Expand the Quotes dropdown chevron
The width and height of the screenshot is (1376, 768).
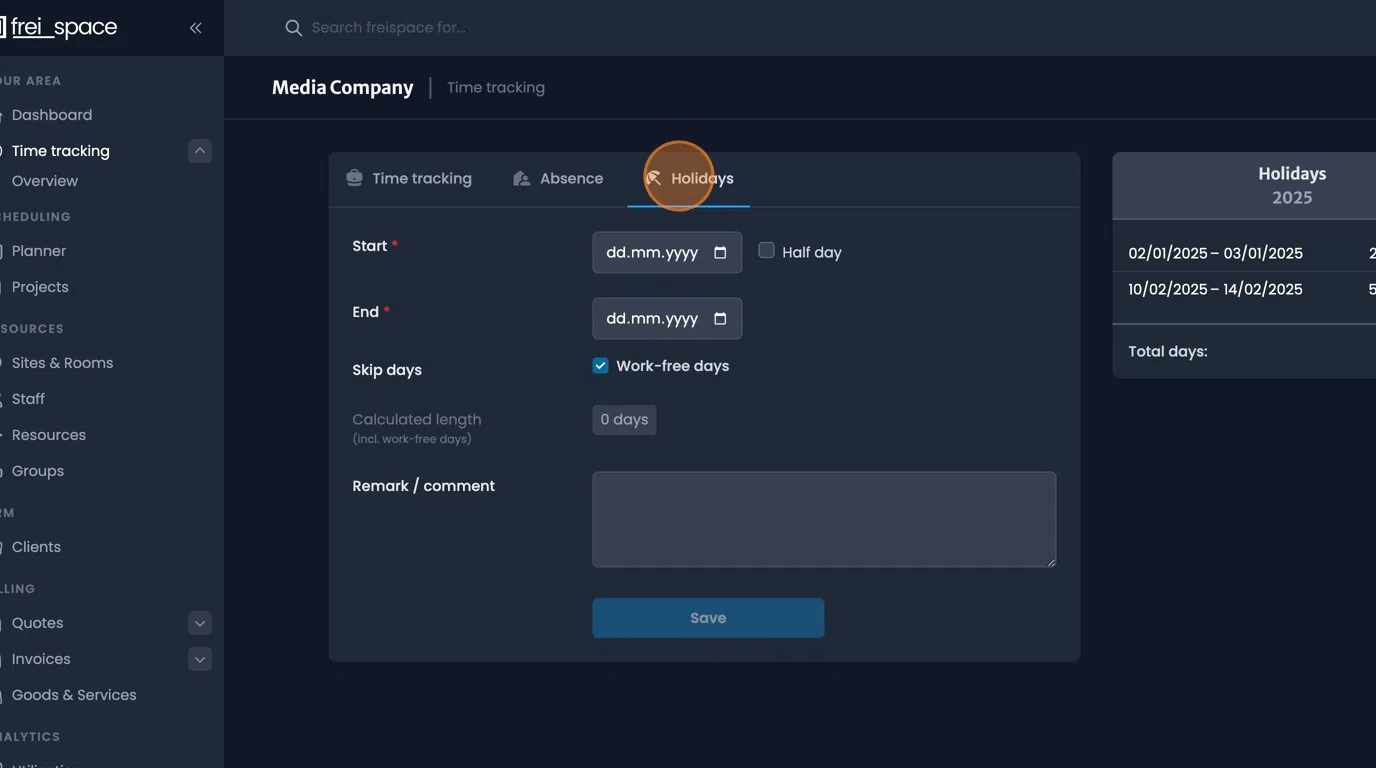199,622
